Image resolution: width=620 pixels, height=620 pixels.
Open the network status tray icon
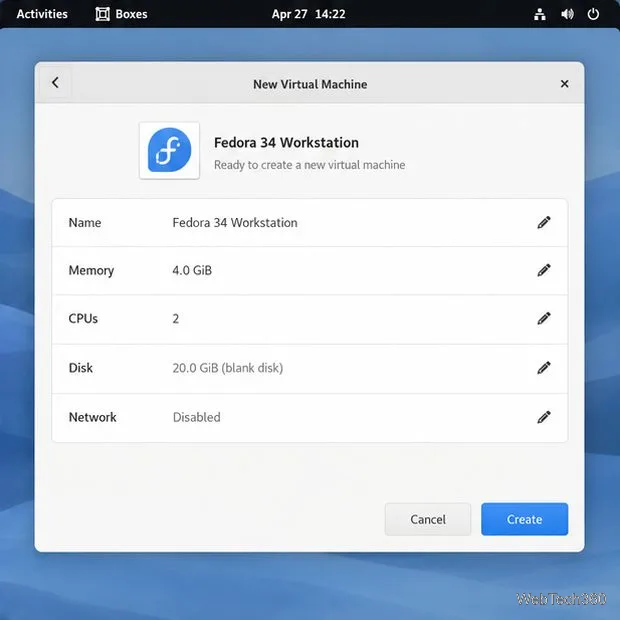pyautogui.click(x=540, y=14)
